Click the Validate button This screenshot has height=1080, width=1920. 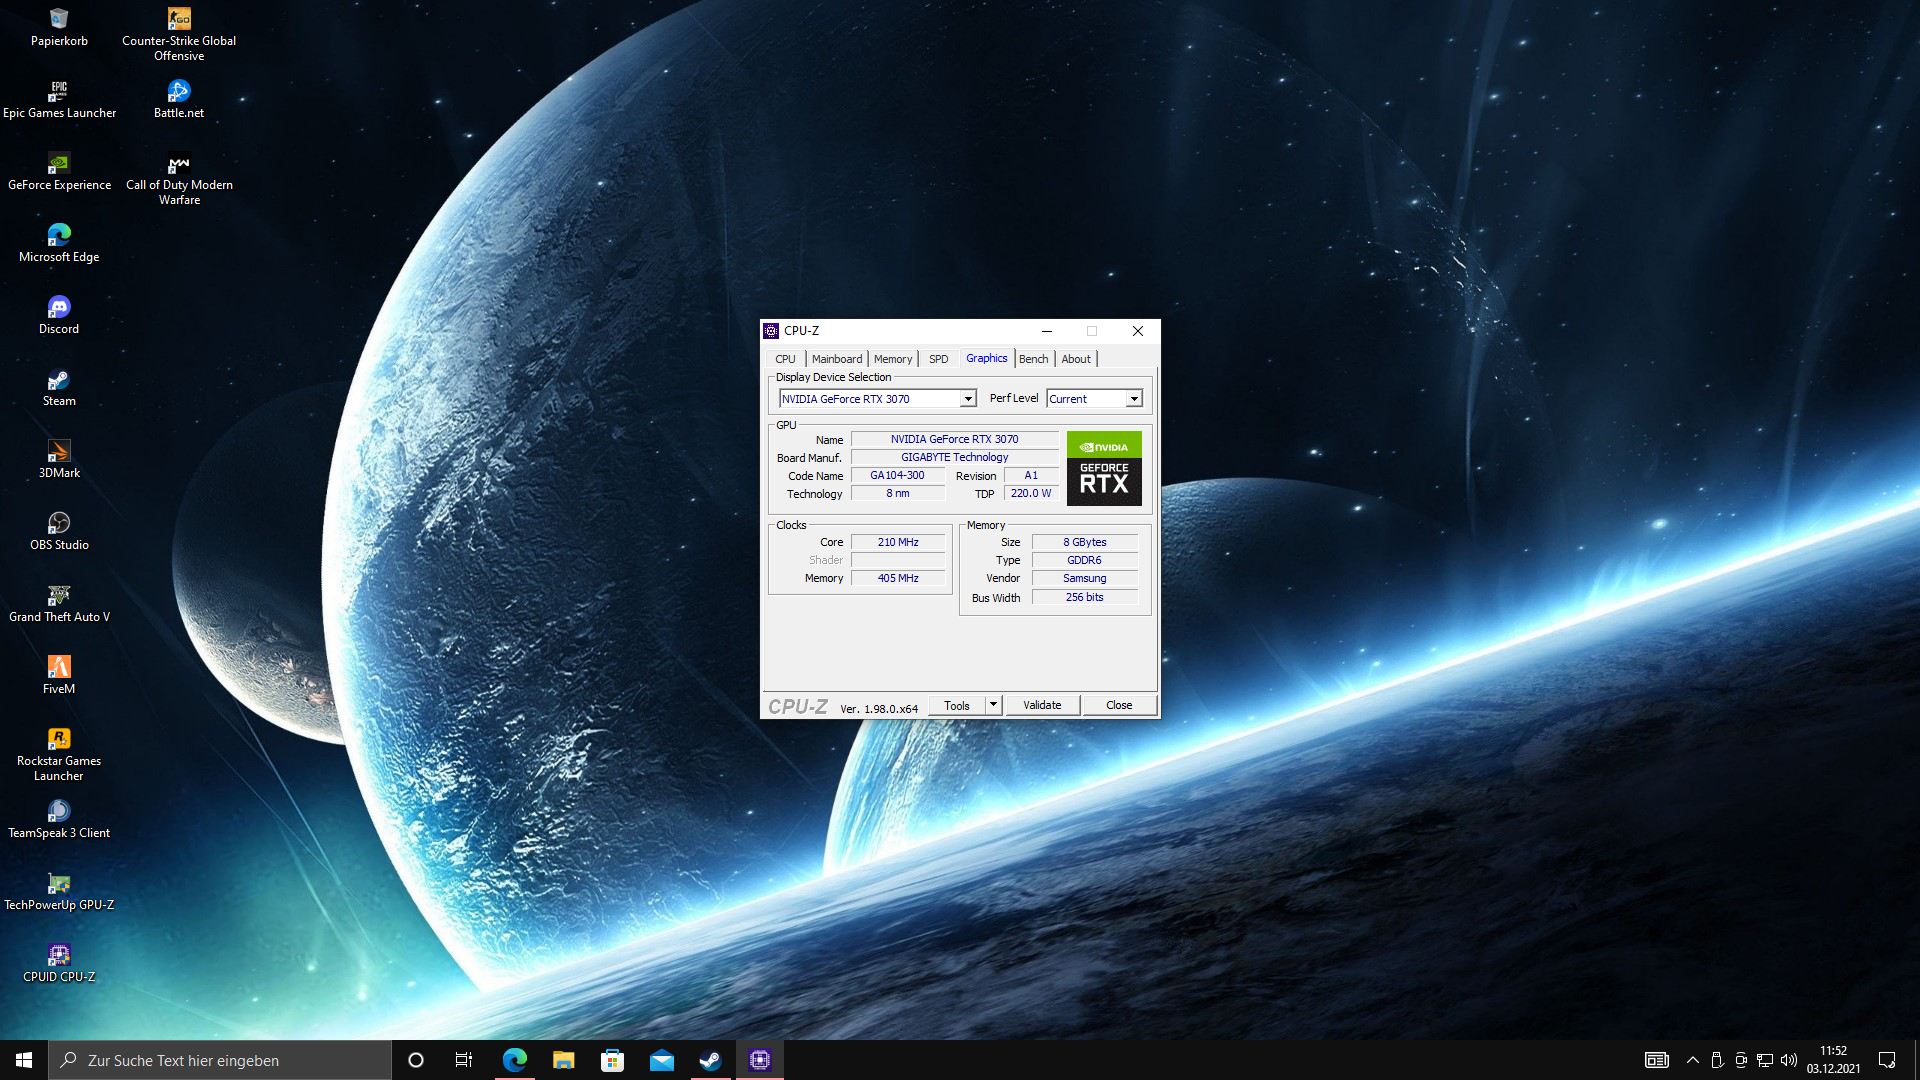(1042, 705)
